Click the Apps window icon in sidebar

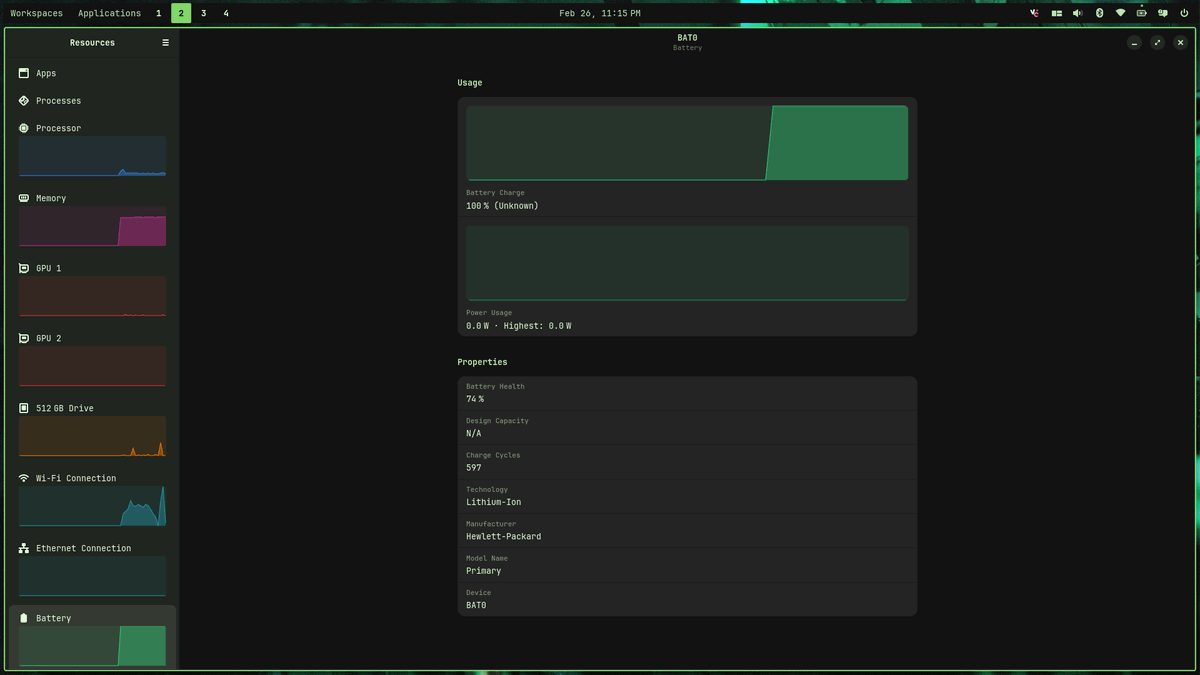[24, 73]
